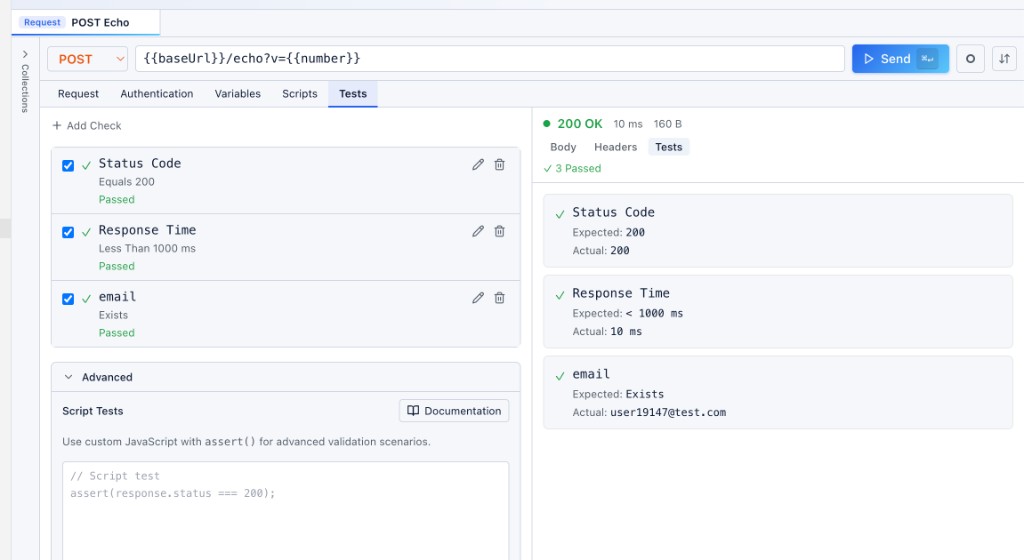Click into the script tests editor

[285, 509]
